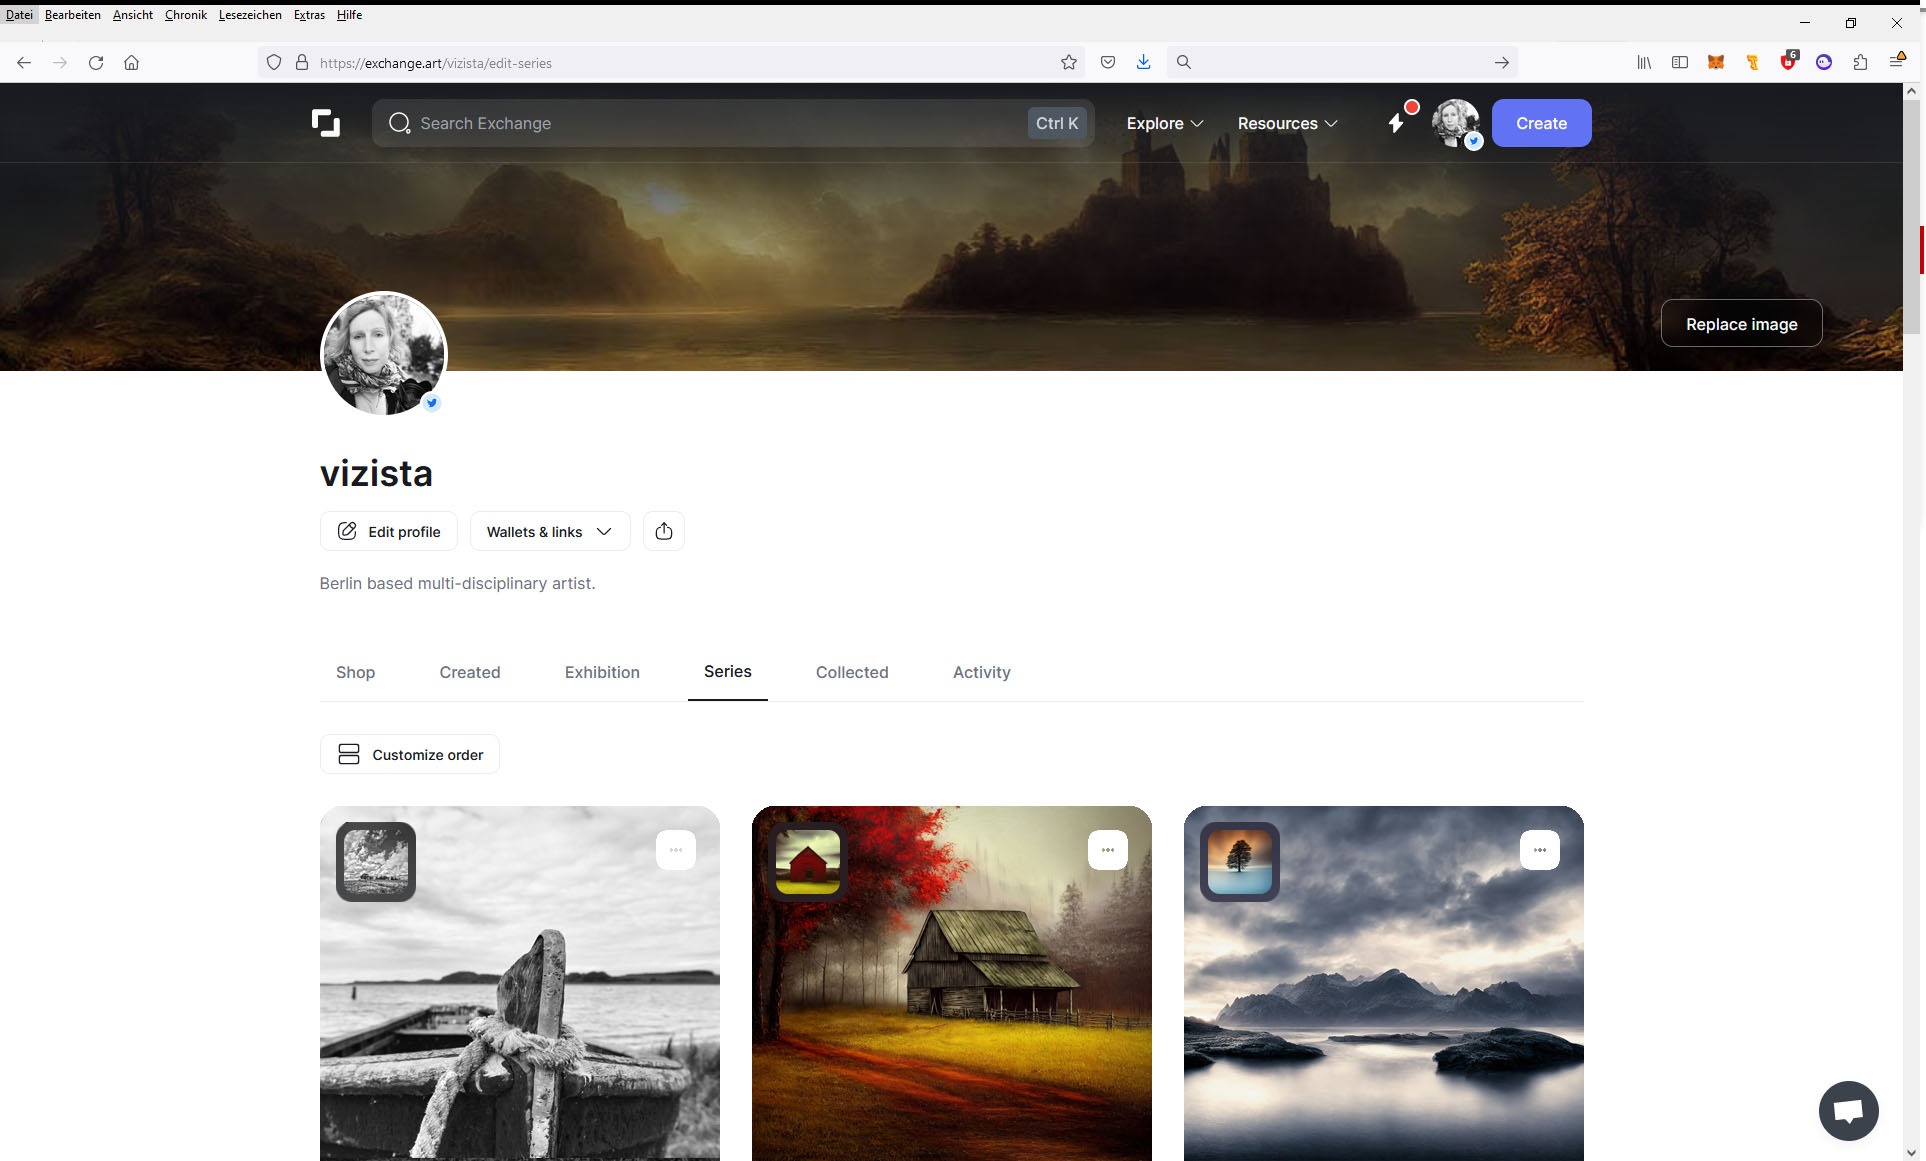The height and width of the screenshot is (1161, 1926).
Task: Click the purple circle extension icon
Action: pyautogui.click(x=1824, y=62)
